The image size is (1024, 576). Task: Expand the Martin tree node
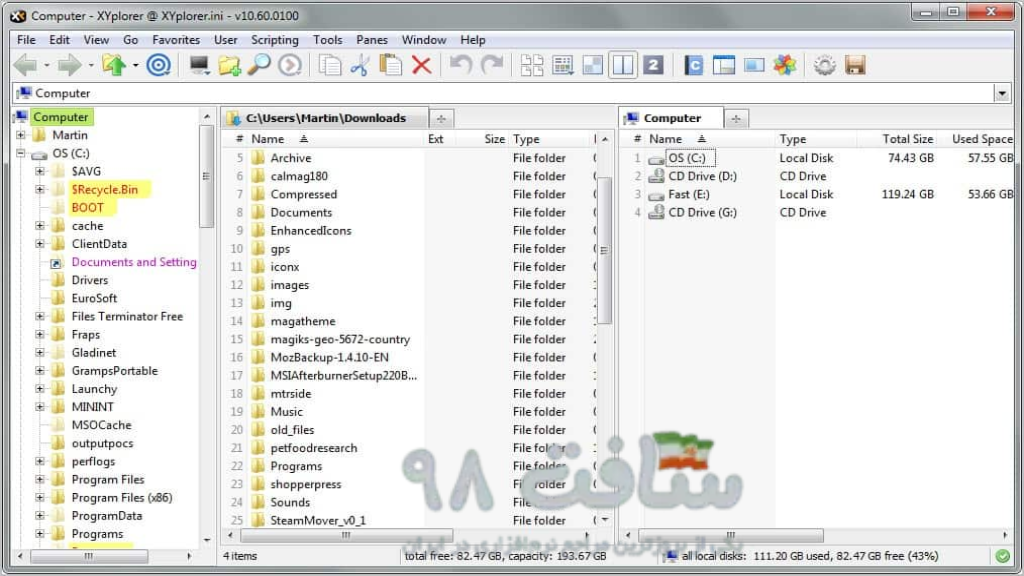click(x=21, y=135)
